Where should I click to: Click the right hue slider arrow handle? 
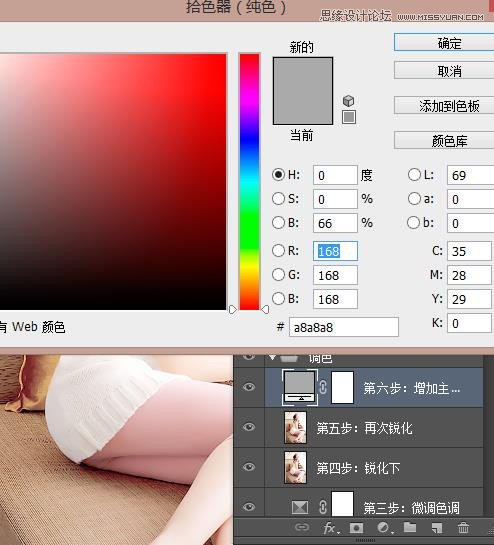265,309
